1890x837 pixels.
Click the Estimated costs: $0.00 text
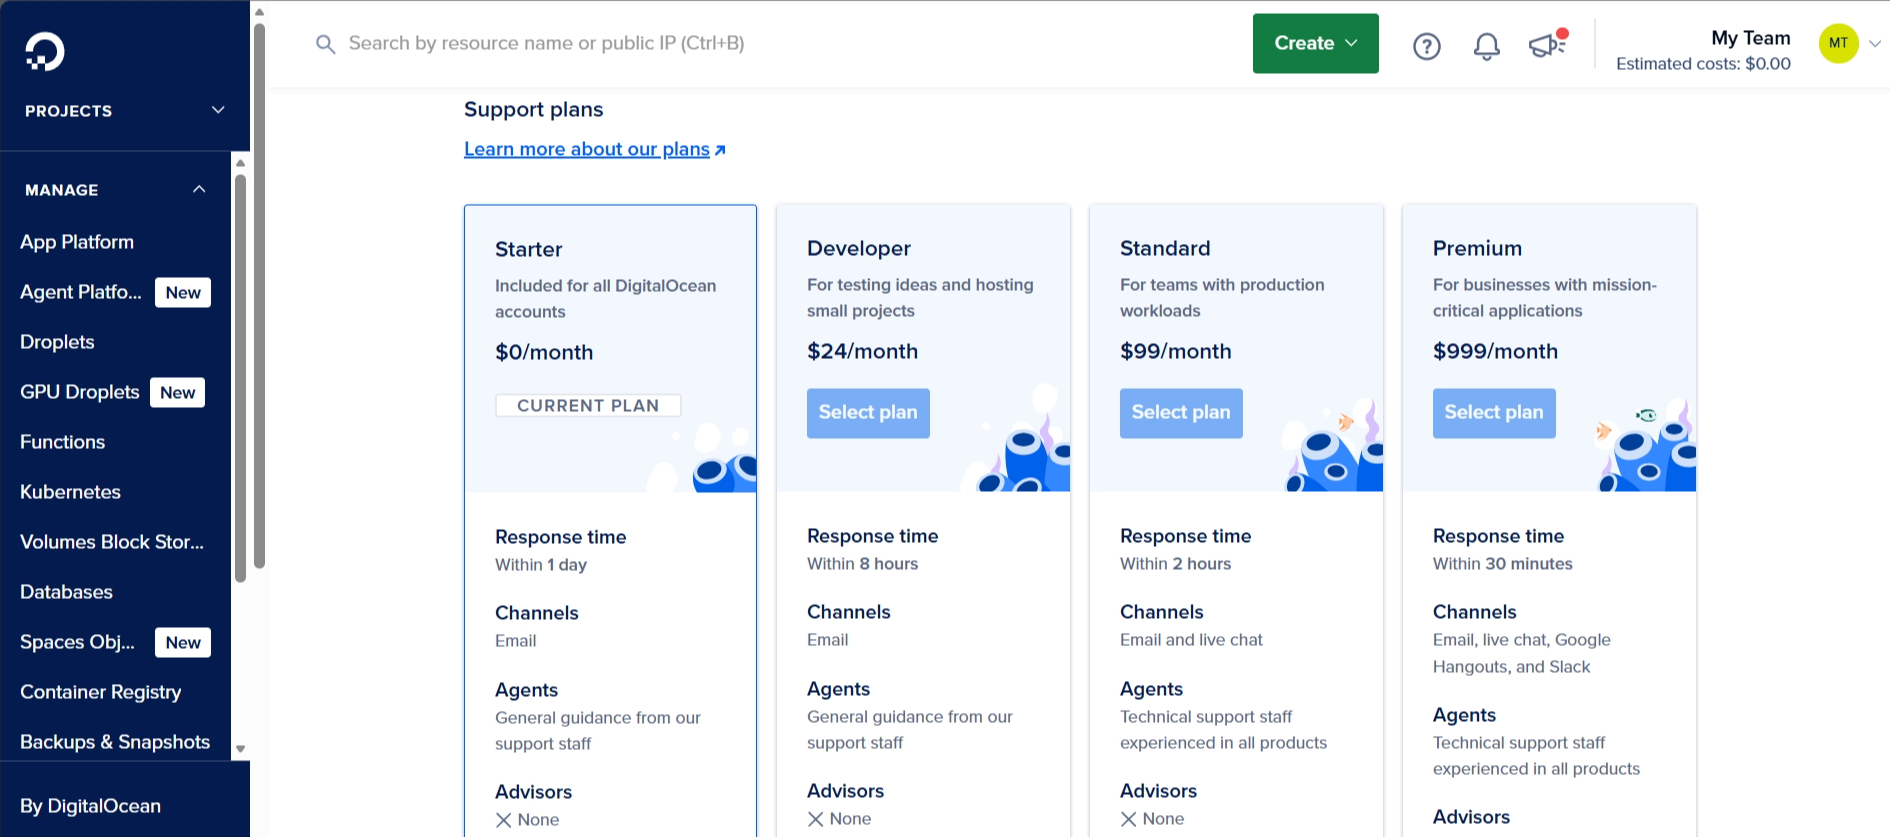(x=1703, y=64)
